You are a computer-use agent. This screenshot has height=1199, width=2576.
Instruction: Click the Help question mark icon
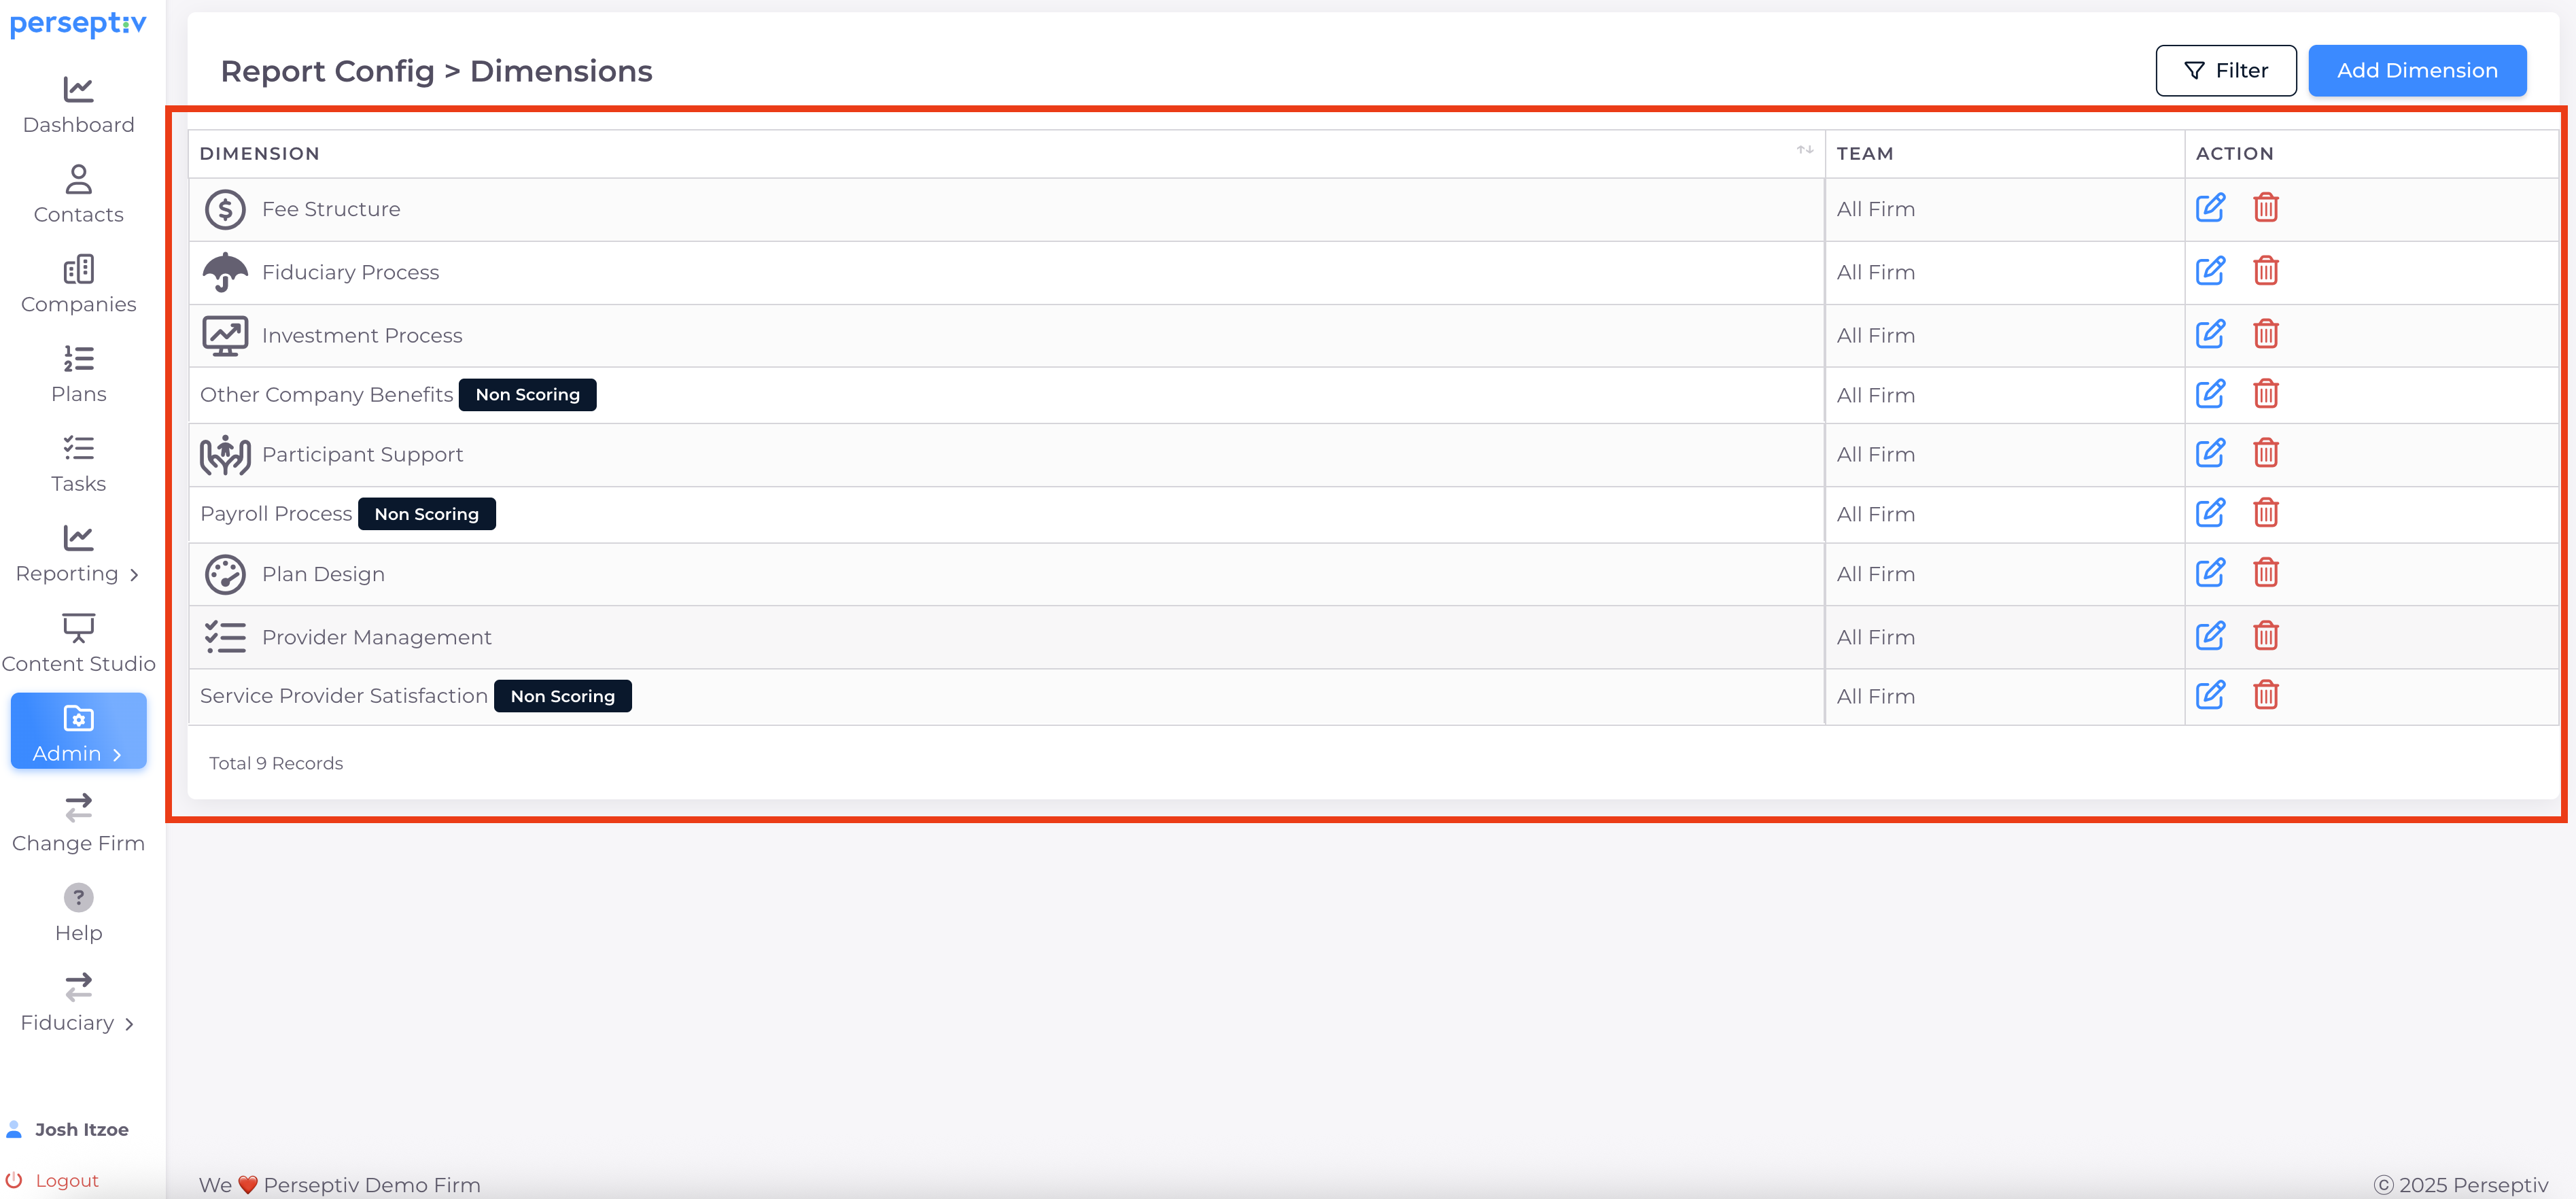(78, 897)
